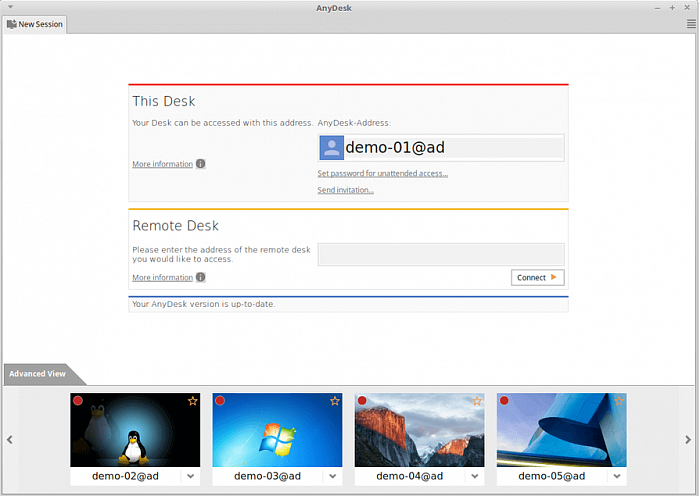The height and width of the screenshot is (496, 700).
Task: Open dropdown menu for demo-03@ad
Action: click(333, 477)
